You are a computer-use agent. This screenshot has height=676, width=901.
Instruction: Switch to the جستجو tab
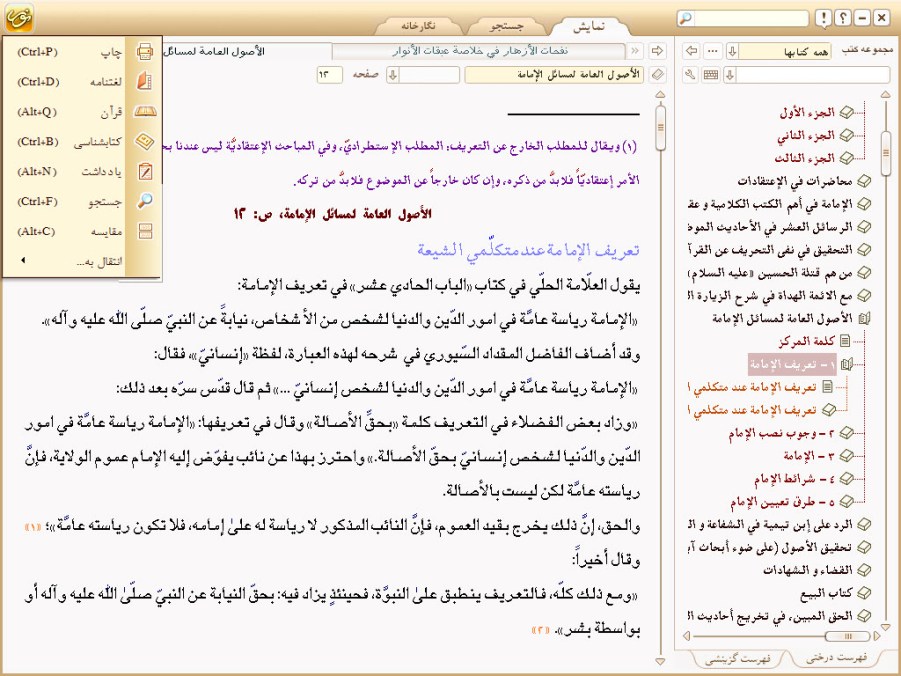click(x=506, y=26)
